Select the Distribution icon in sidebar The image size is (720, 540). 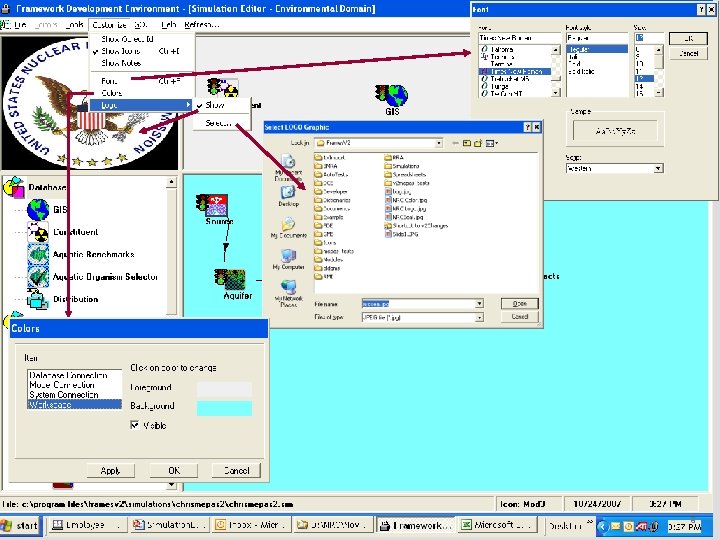tap(38, 299)
